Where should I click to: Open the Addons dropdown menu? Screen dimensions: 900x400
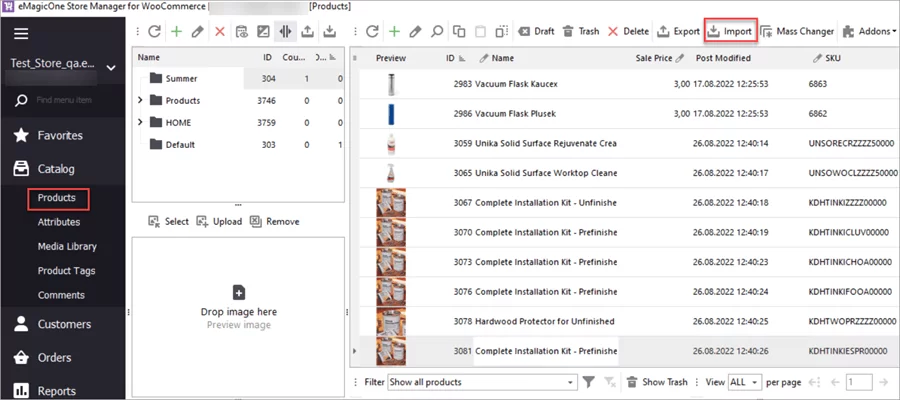870,31
